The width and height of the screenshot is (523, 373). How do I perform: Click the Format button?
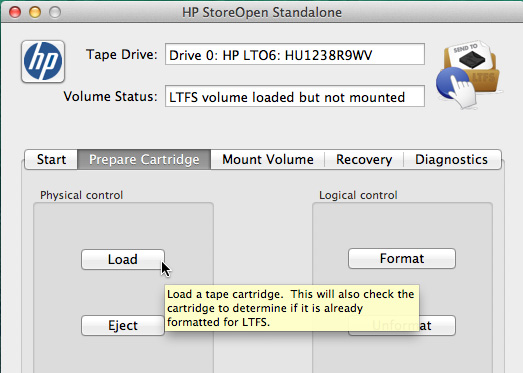(402, 258)
